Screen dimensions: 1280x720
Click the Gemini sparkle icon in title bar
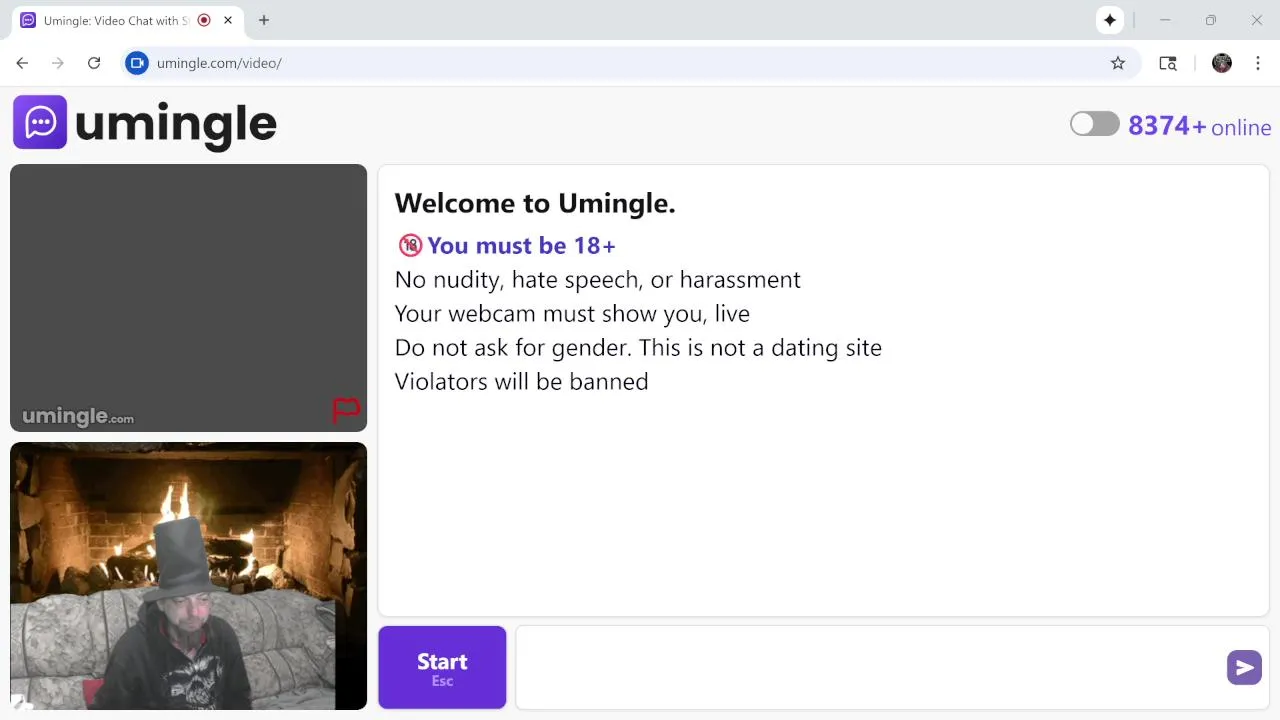[x=1110, y=20]
